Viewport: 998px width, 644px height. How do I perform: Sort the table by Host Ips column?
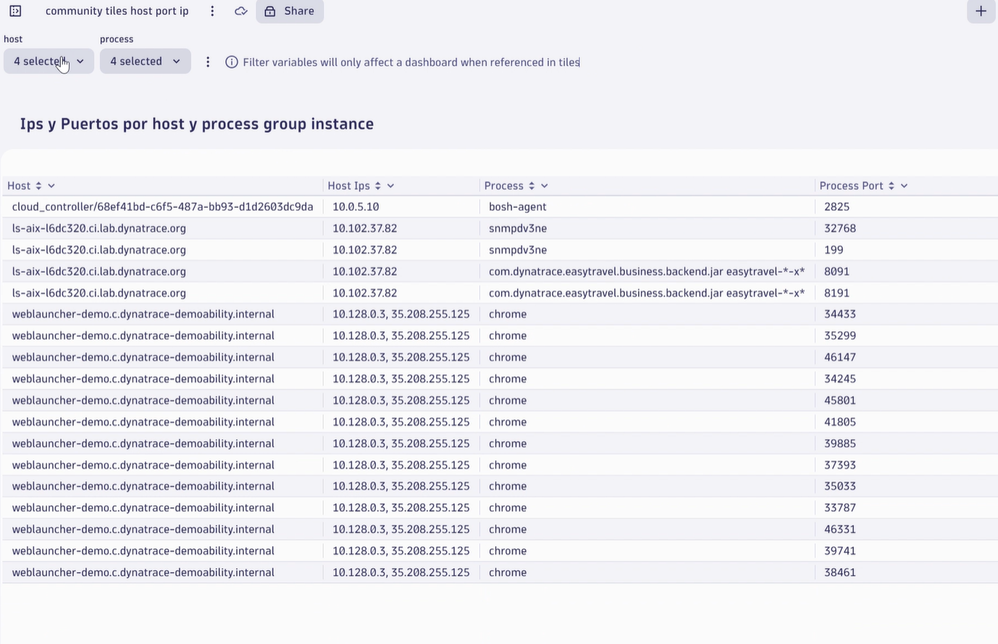click(x=378, y=186)
